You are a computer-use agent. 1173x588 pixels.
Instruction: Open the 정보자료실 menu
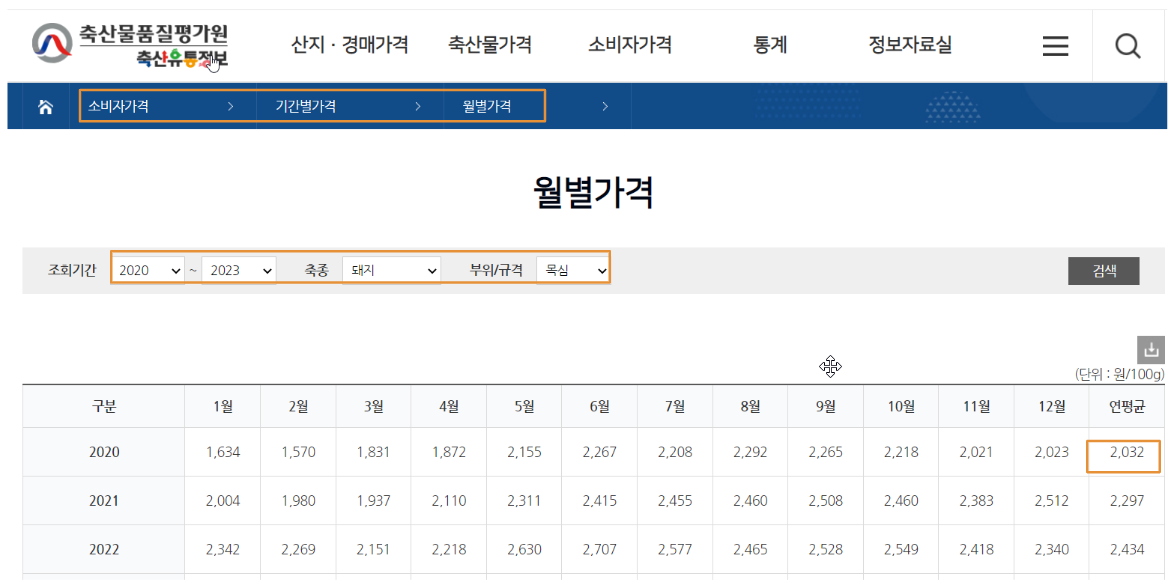910,45
